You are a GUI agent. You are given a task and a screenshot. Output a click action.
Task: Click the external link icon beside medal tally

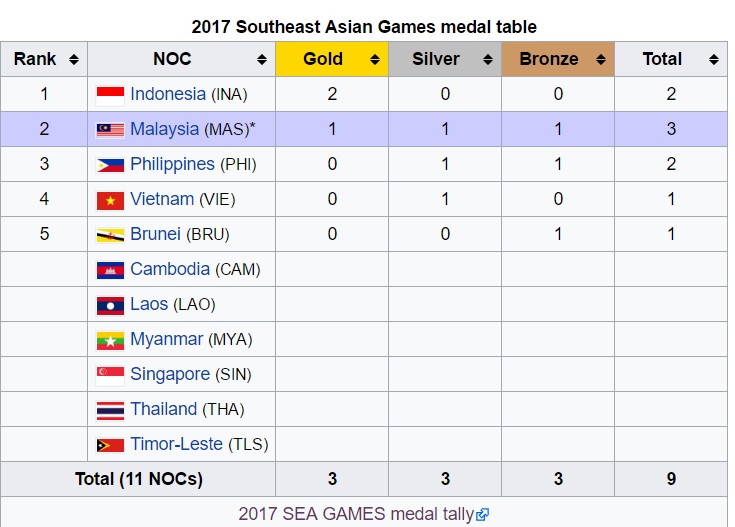(482, 515)
